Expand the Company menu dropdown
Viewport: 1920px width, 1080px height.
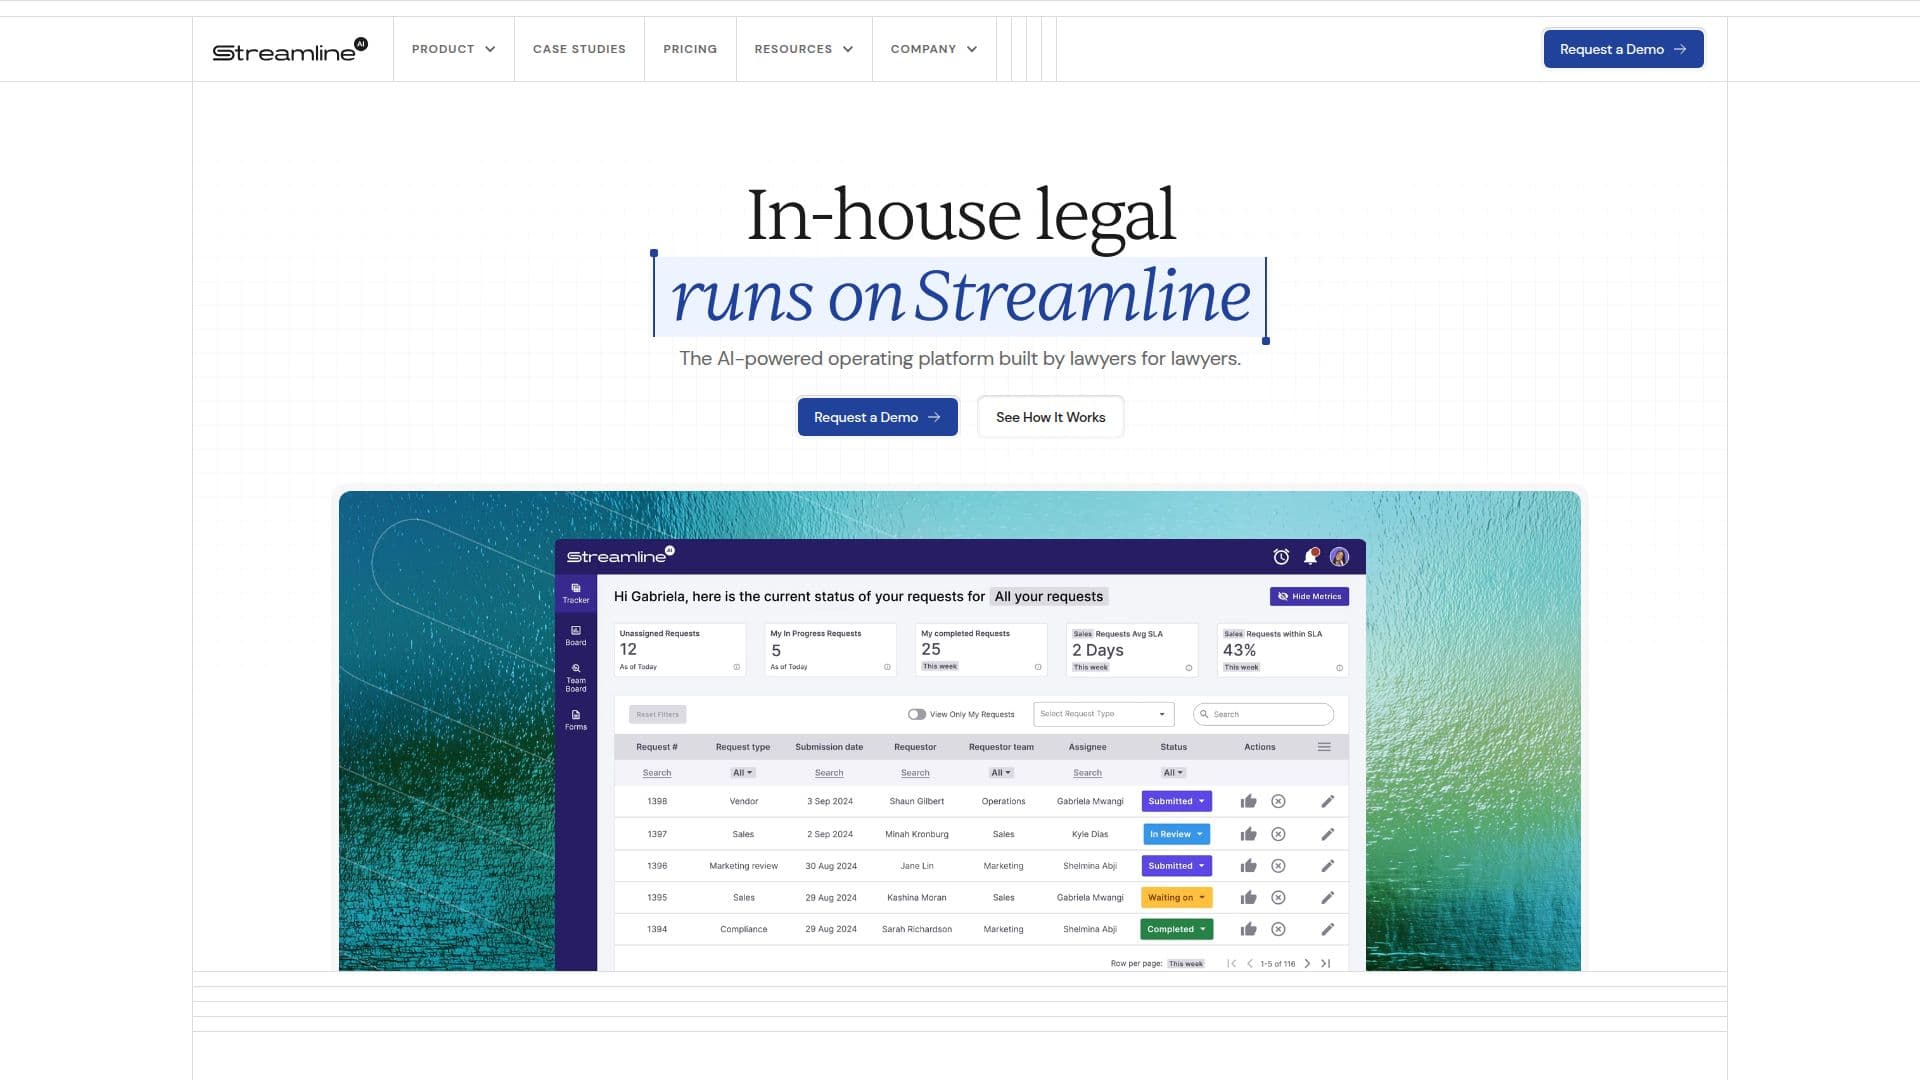click(933, 49)
